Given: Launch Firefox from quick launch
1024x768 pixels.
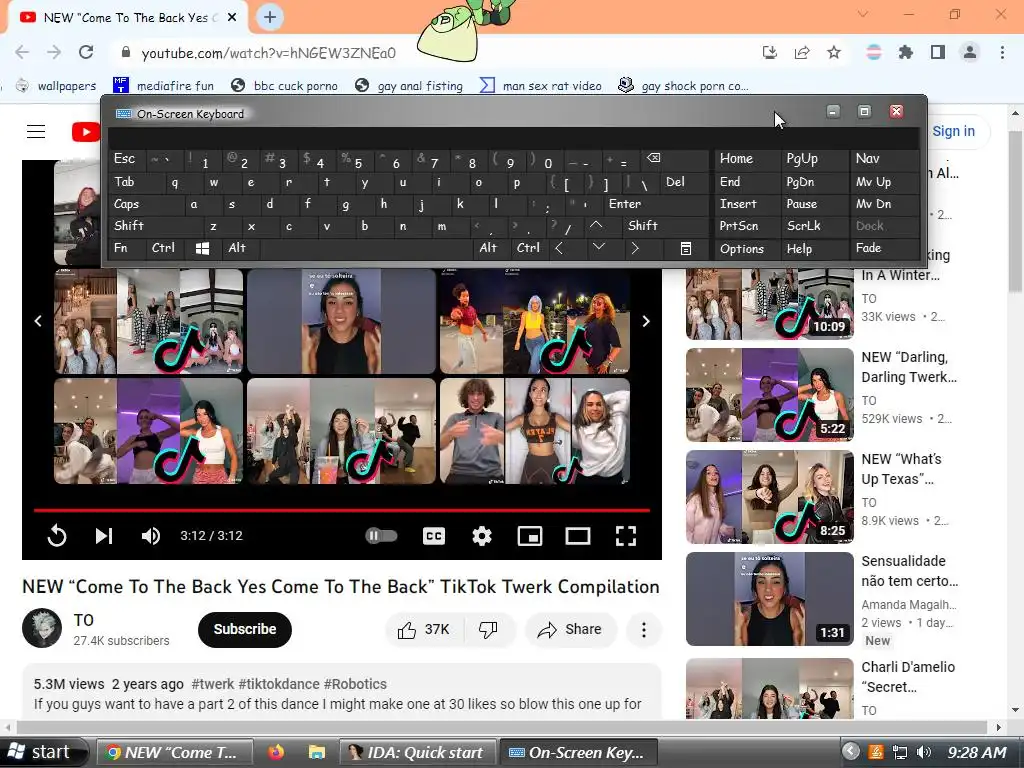Looking at the screenshot, I should 277,752.
